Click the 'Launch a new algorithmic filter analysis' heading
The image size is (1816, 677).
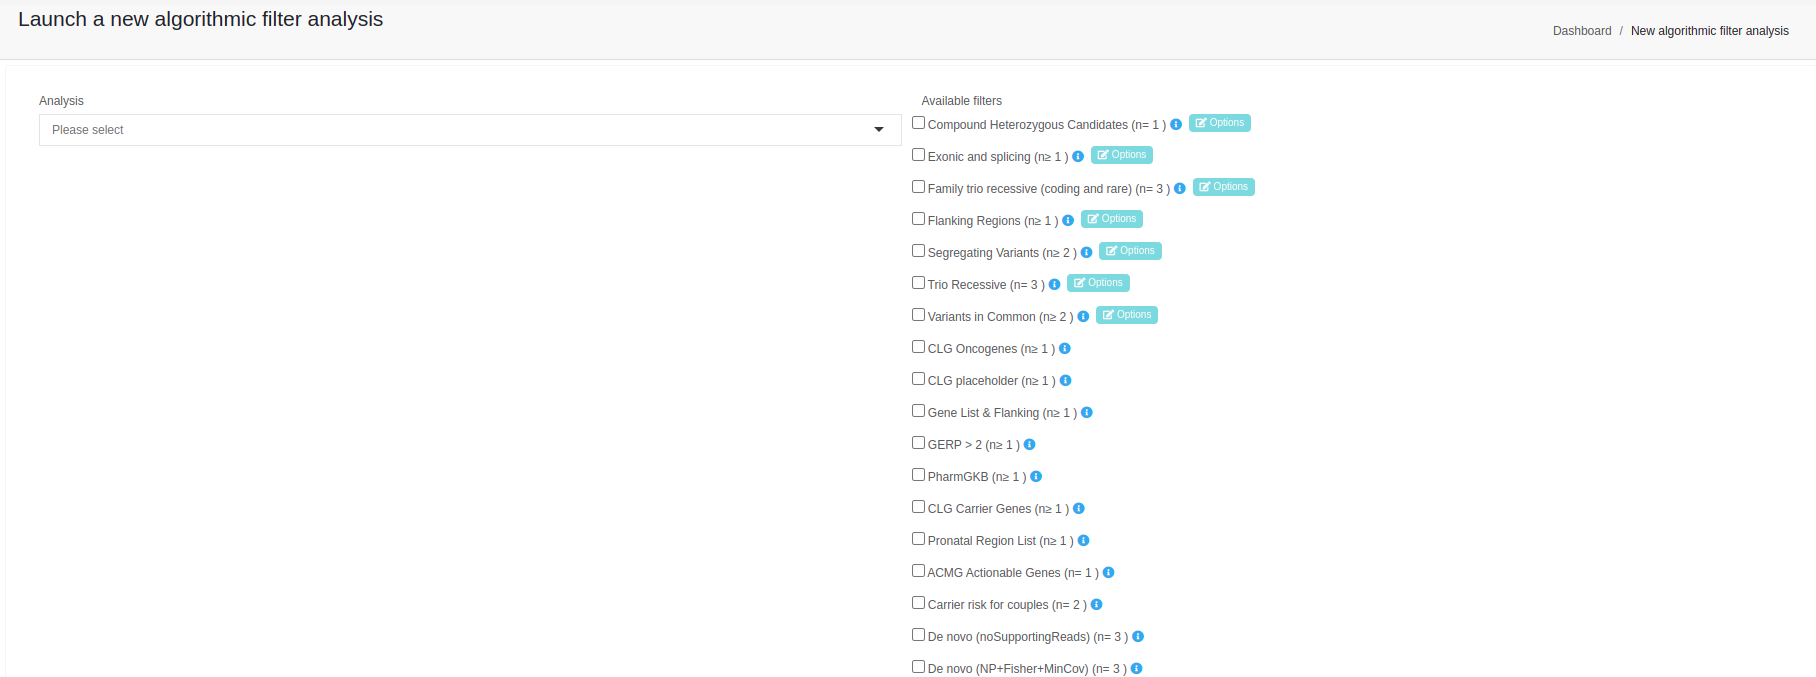pyautogui.click(x=200, y=19)
